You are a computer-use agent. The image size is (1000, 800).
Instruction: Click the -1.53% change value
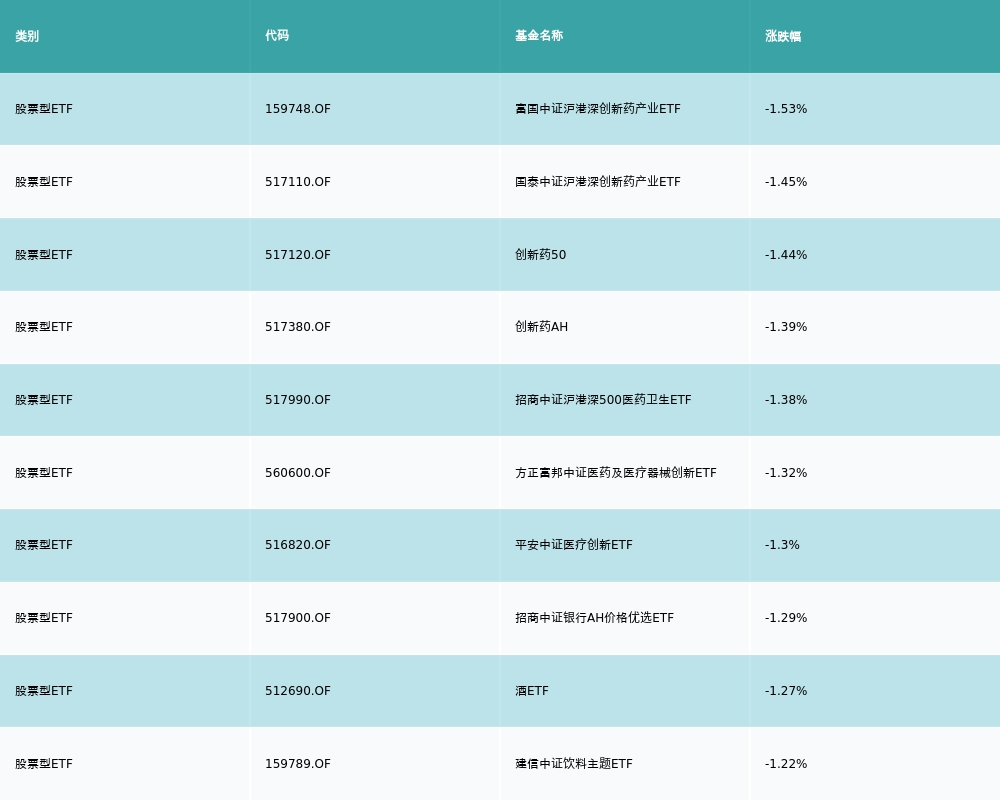pos(786,109)
